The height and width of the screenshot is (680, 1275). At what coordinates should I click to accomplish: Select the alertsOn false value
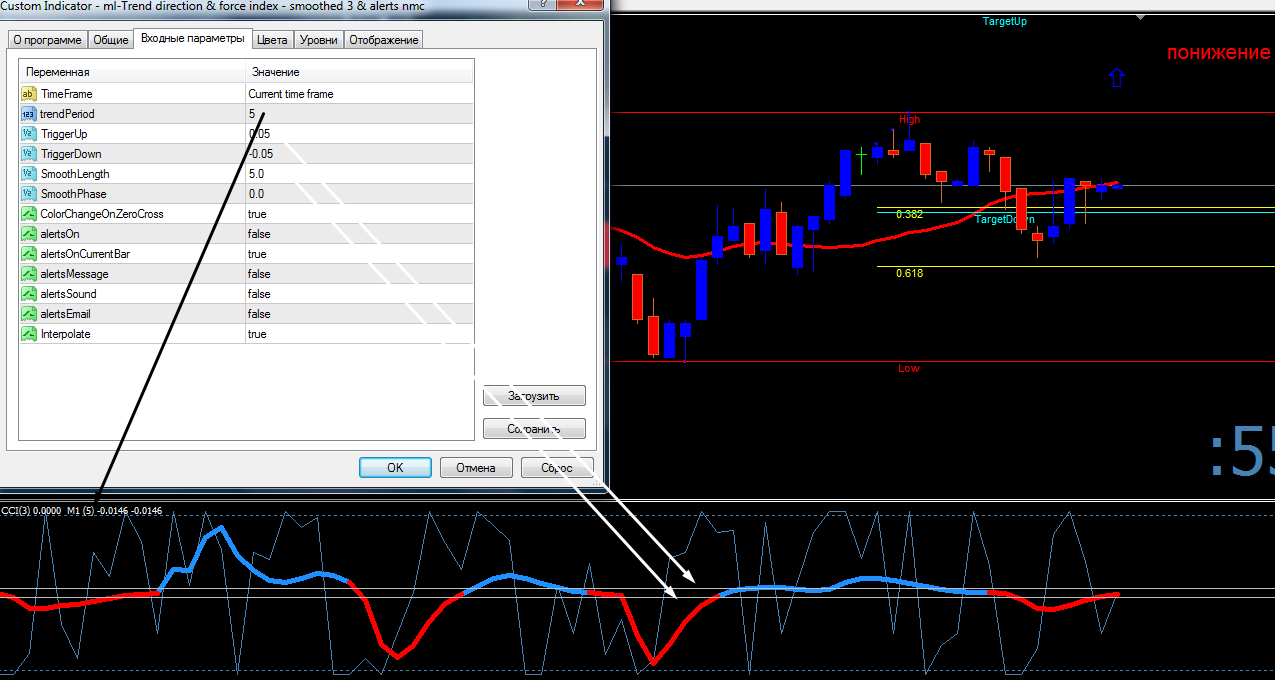point(359,234)
